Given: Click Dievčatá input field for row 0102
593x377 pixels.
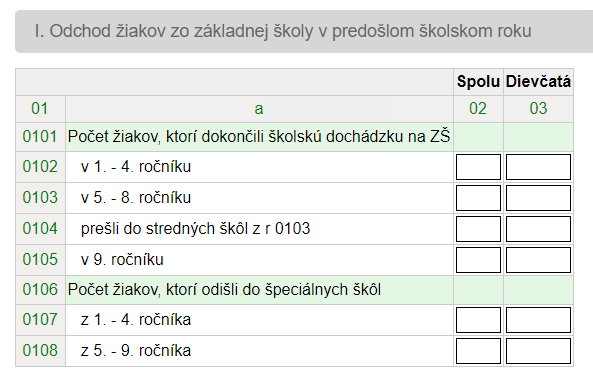Looking at the screenshot, I should (538, 167).
